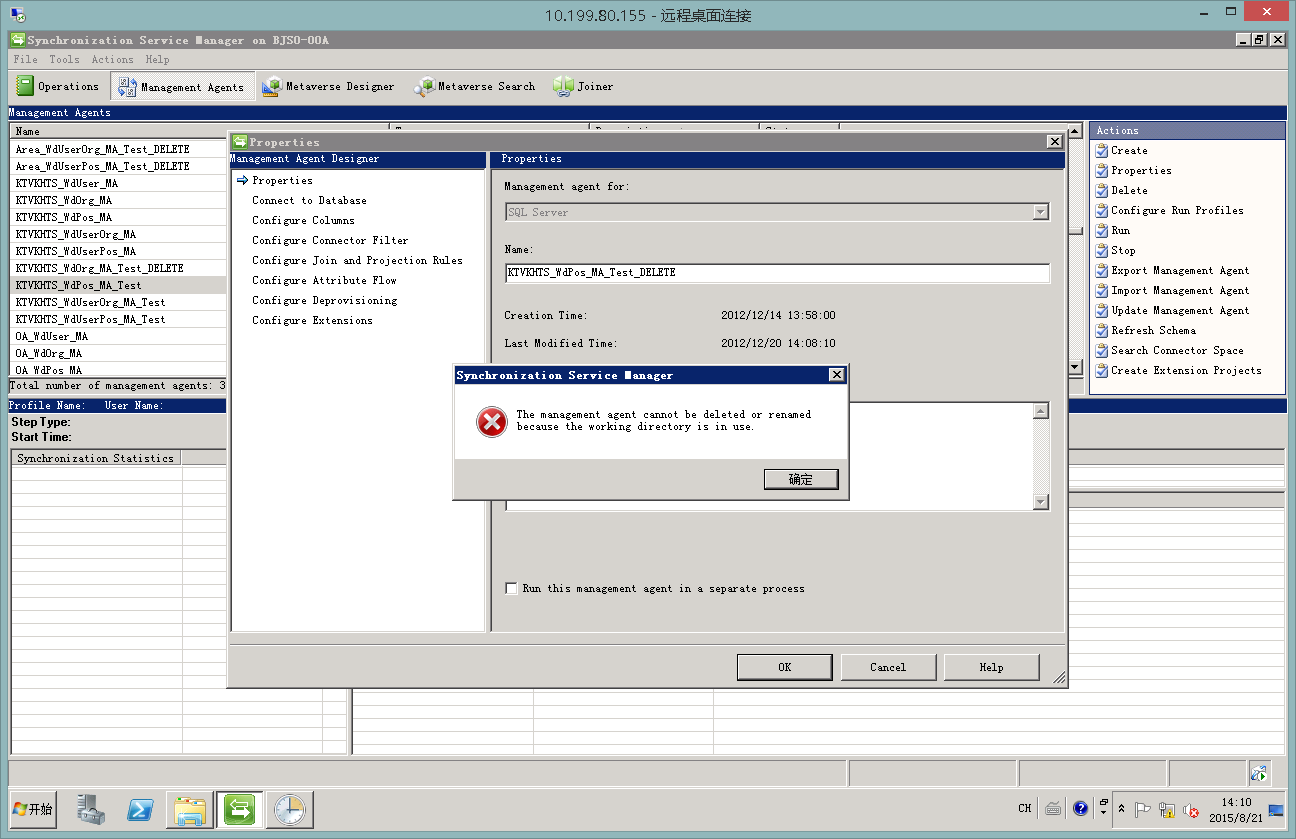
Task: Open the Help menu
Action: [x=157, y=60]
